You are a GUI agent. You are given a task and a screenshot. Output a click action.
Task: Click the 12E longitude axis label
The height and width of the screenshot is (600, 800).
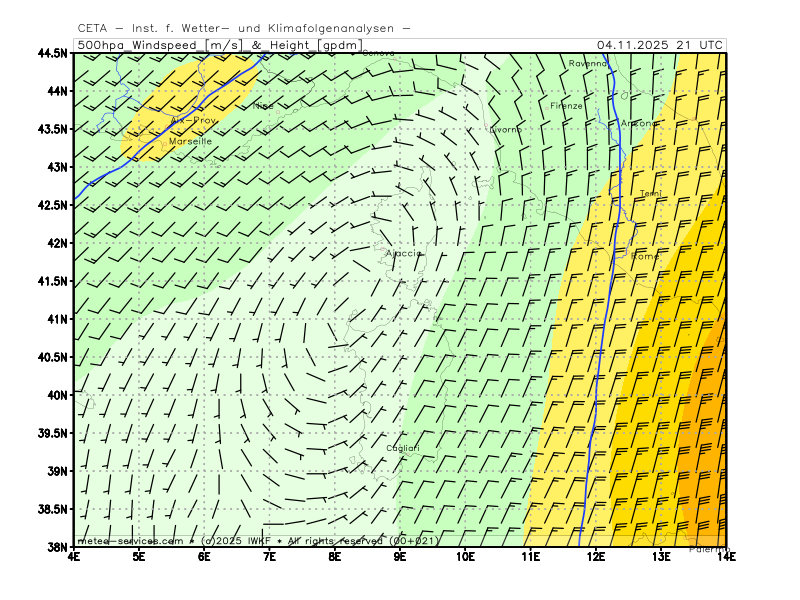point(596,556)
